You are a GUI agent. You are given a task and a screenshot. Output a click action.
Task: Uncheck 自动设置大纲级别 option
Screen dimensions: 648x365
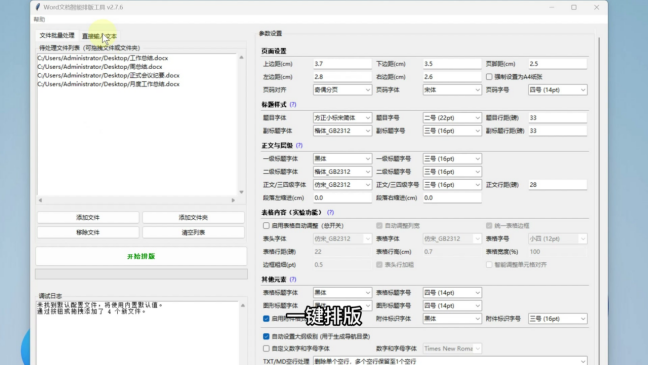266,336
